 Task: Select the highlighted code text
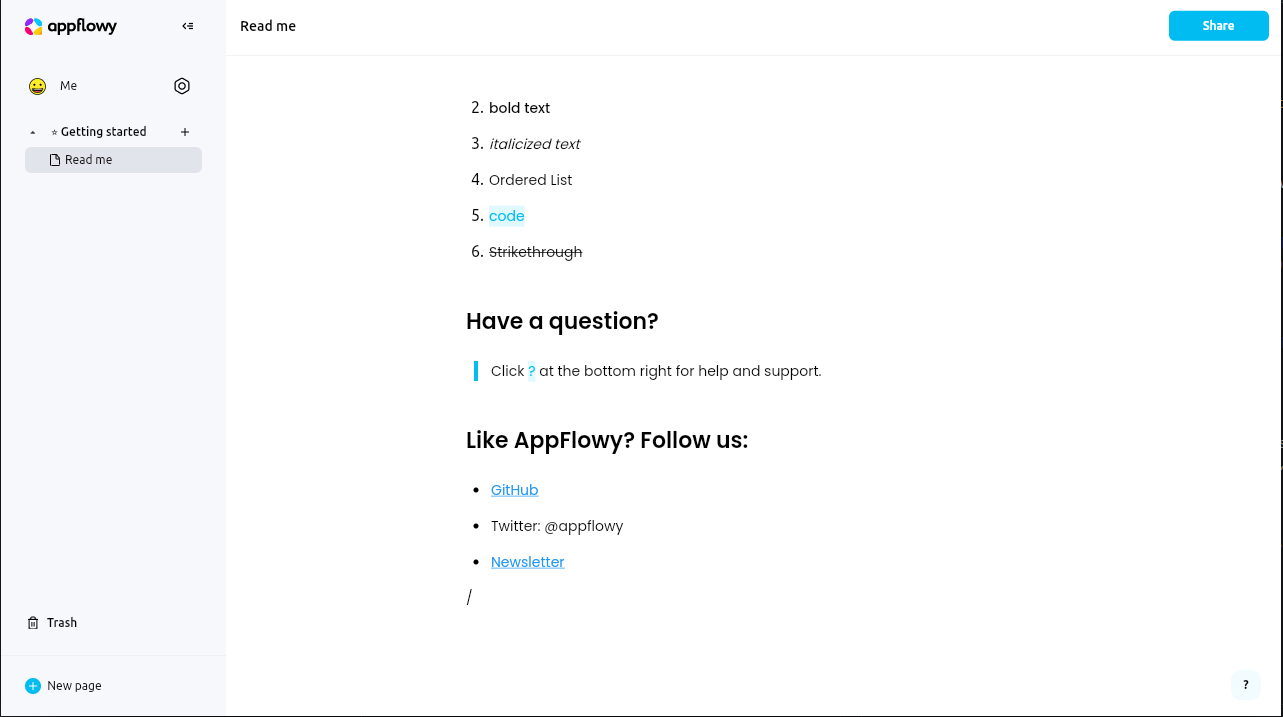[506, 216]
